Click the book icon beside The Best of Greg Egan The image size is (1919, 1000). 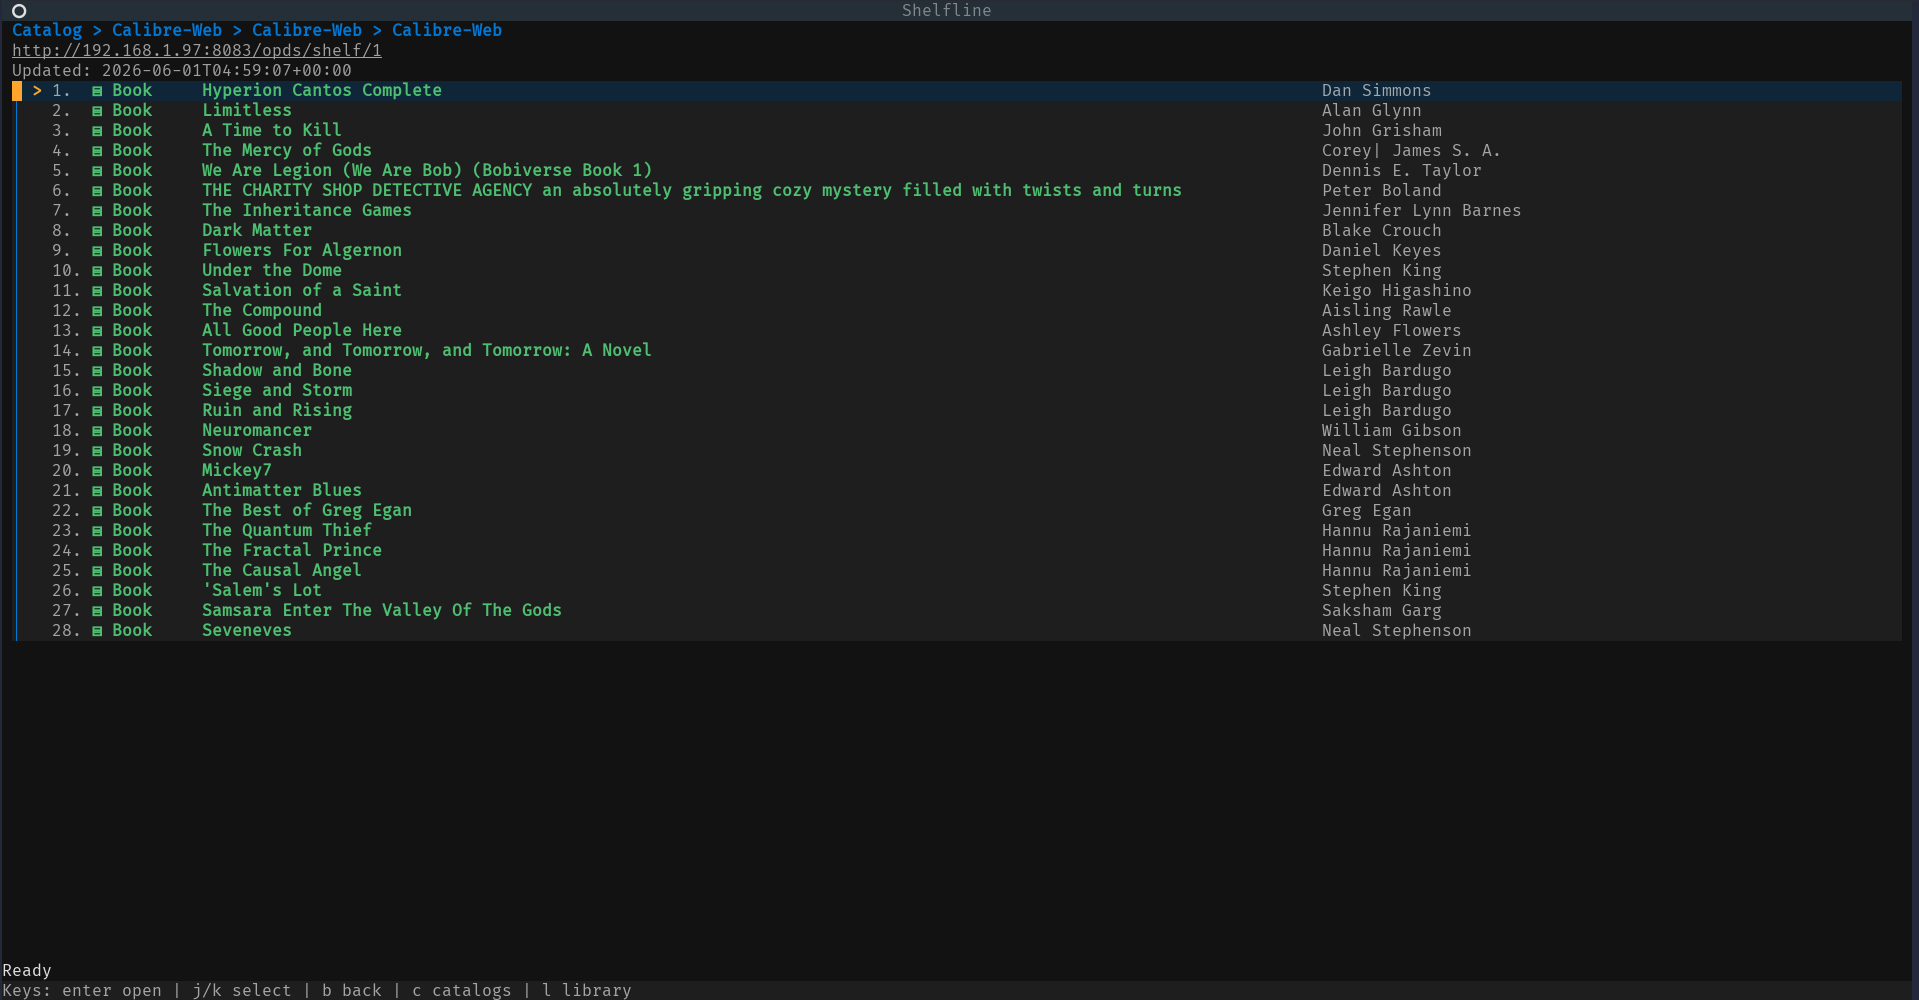[97, 511]
